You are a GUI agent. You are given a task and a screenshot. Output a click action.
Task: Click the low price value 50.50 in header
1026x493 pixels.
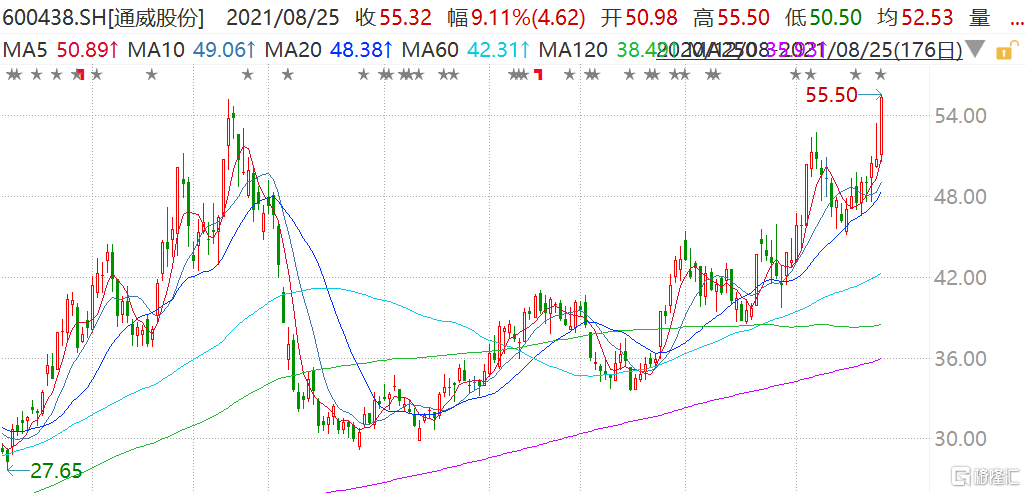click(x=838, y=19)
